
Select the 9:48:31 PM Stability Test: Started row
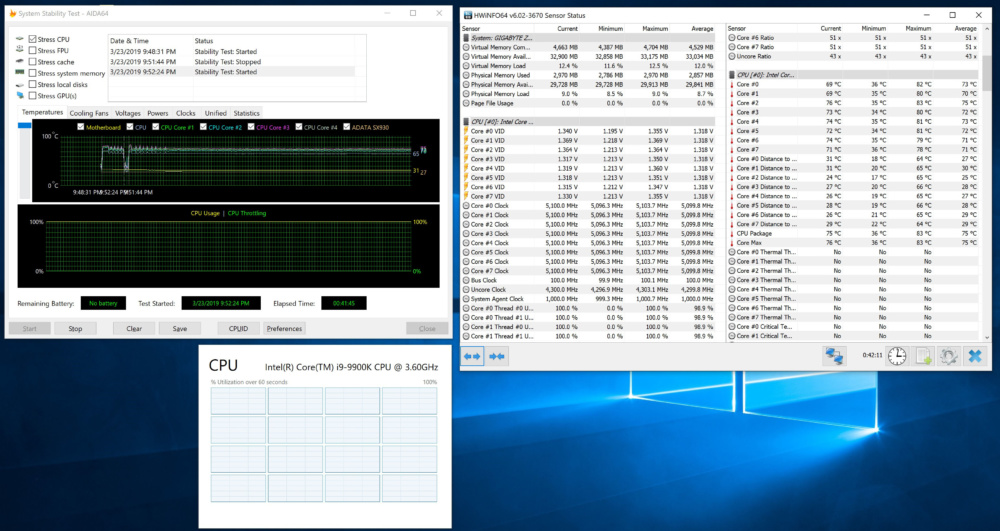(232, 52)
